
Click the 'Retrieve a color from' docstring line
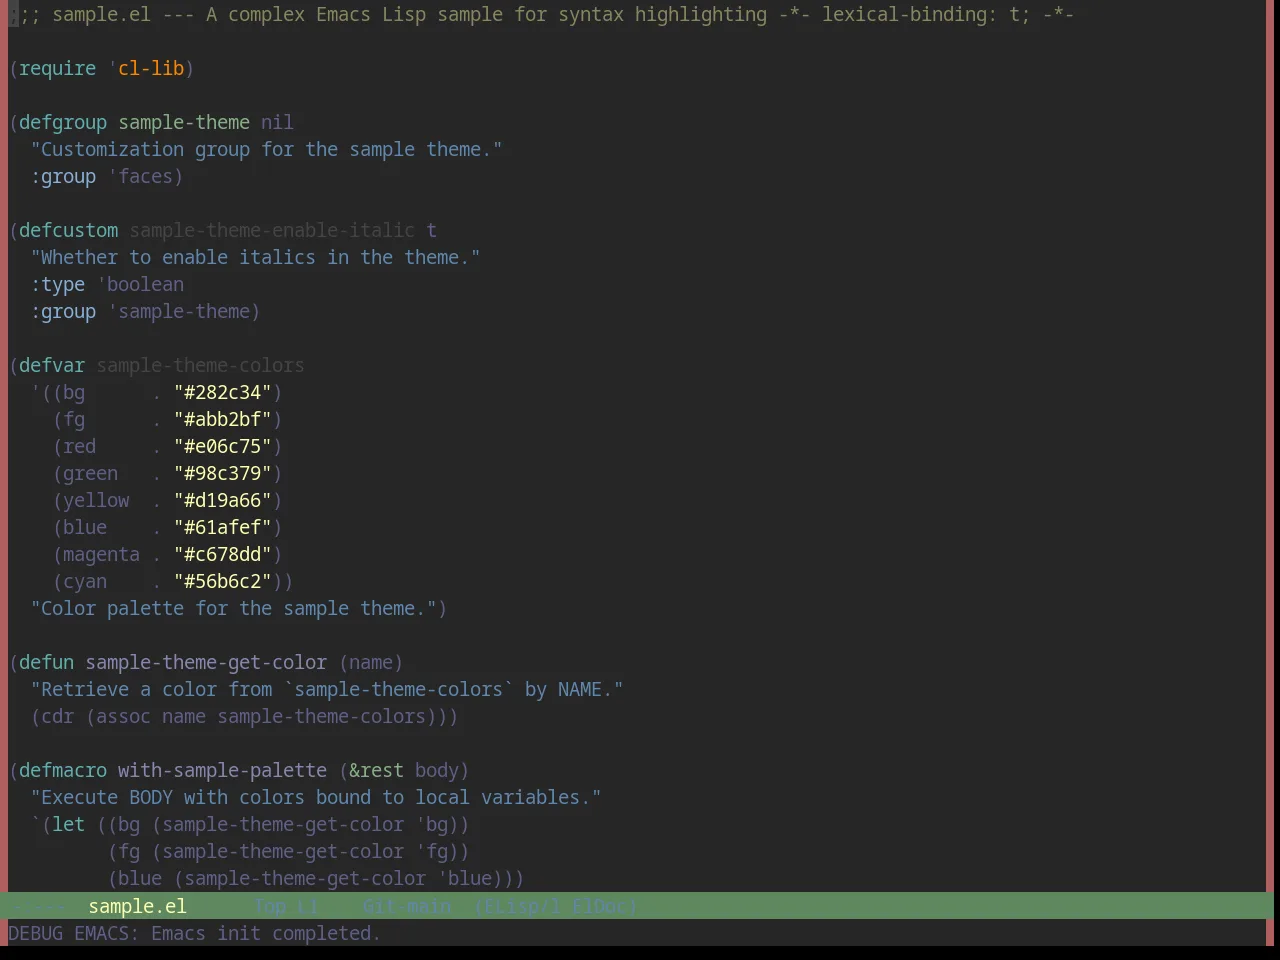pyautogui.click(x=327, y=689)
